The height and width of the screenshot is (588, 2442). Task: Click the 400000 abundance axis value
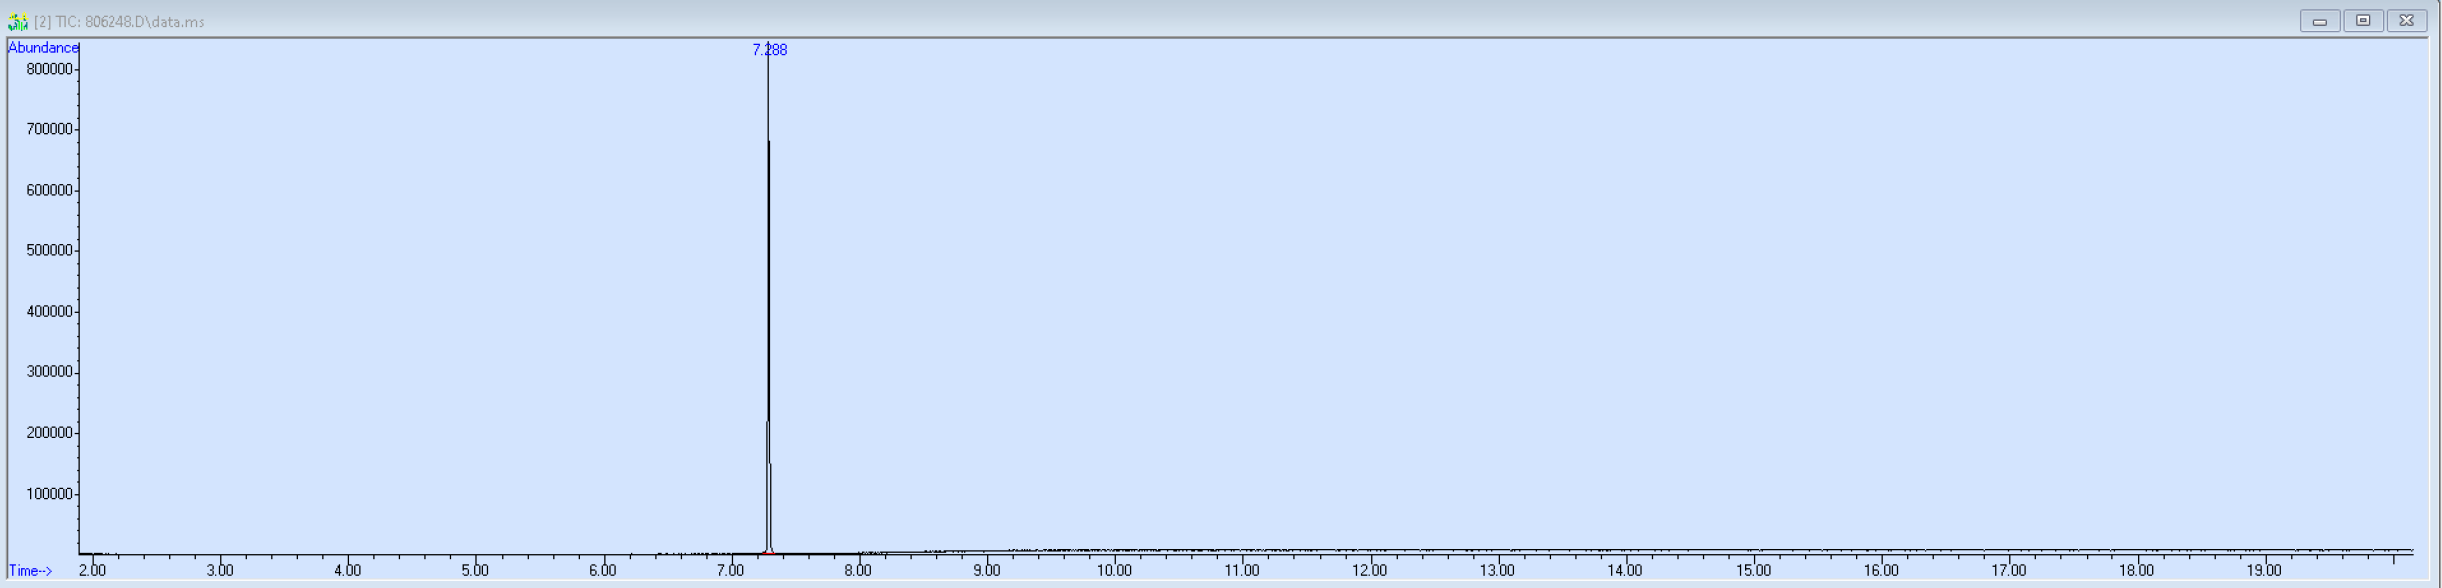(50, 312)
